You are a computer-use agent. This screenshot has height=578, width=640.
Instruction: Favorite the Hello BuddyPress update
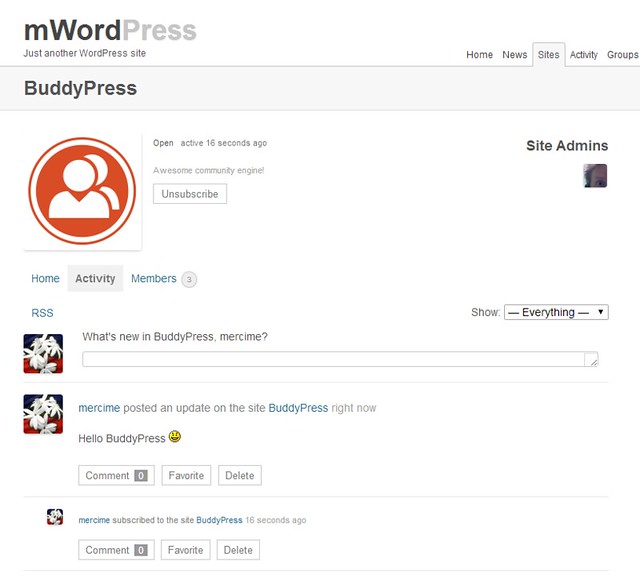(186, 476)
